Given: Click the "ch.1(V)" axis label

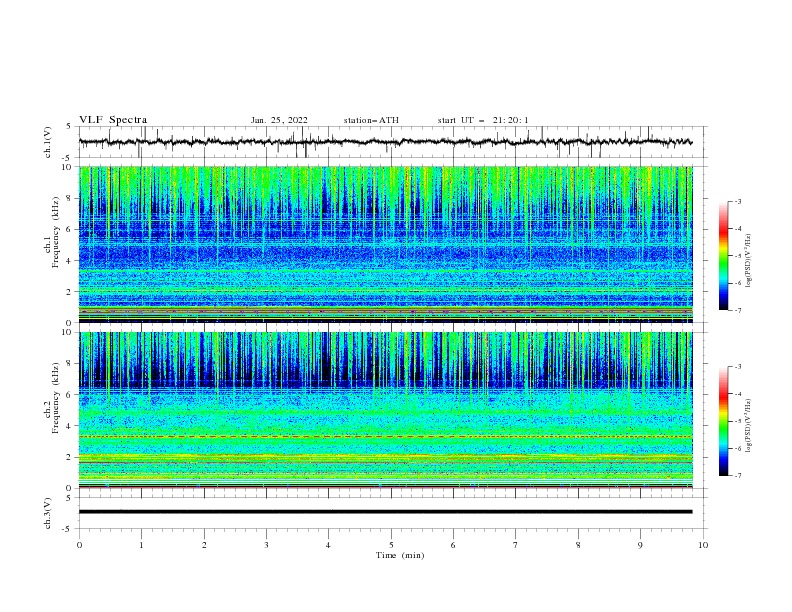Looking at the screenshot, I should point(48,142).
